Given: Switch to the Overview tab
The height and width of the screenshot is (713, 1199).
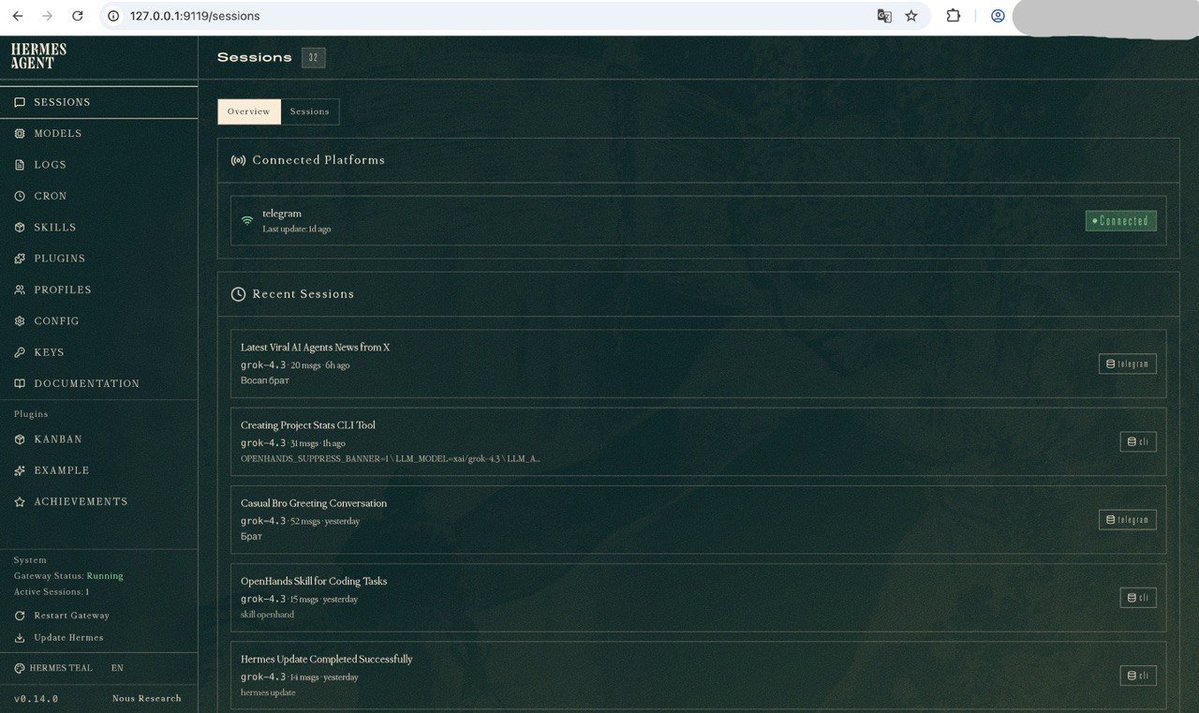Looking at the screenshot, I should pos(249,112).
